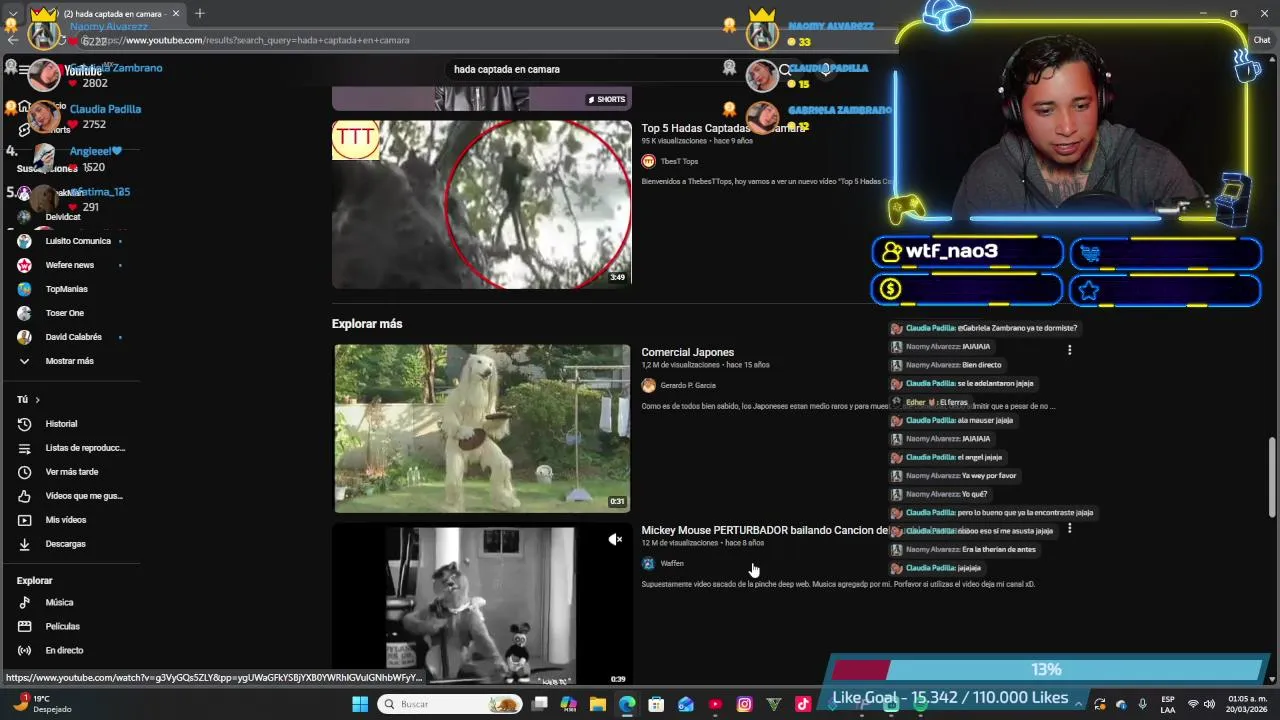Screen dimensions: 1280x720
Task: Open Task View on taskbar
Action: tap(540, 704)
